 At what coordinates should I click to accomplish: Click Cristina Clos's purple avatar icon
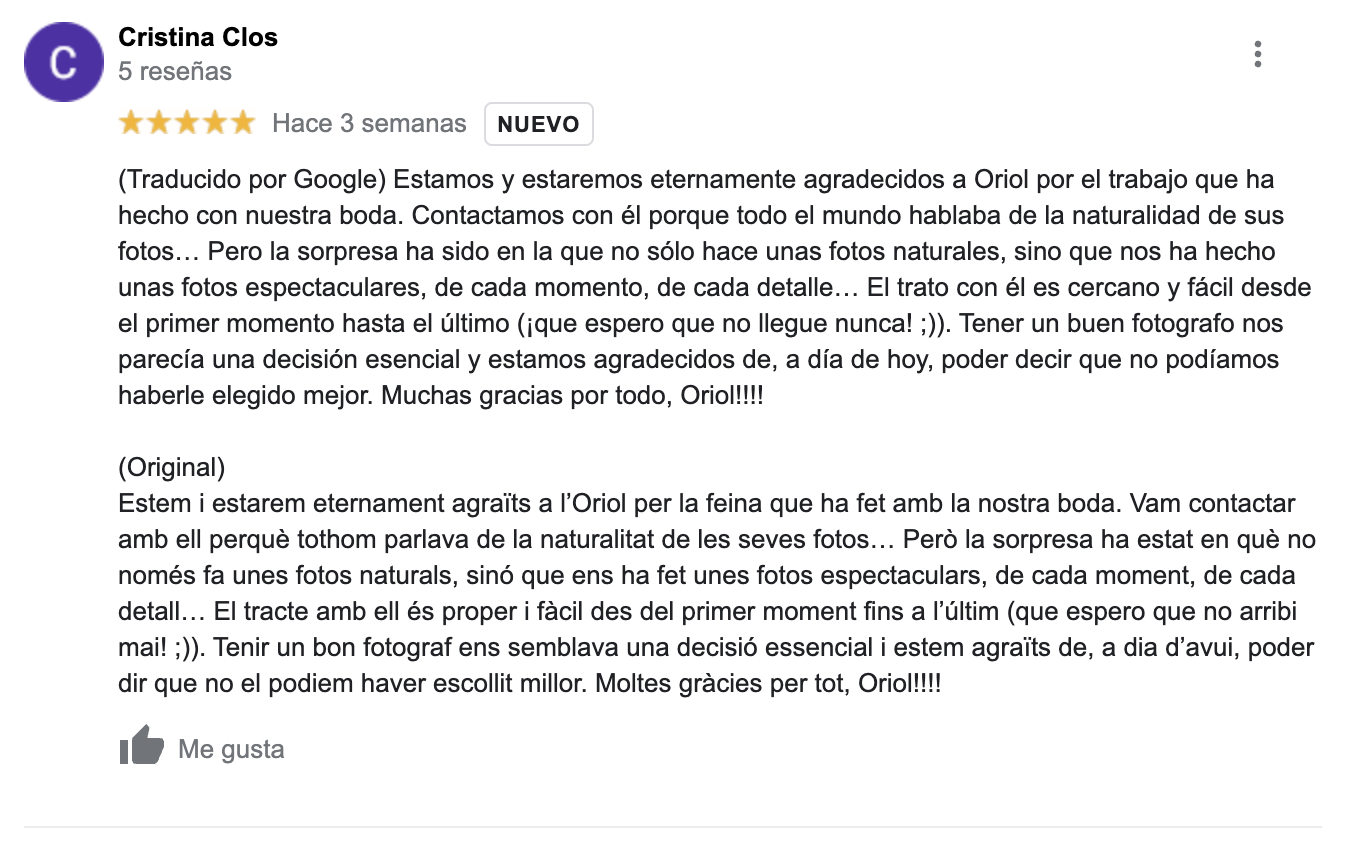63,62
